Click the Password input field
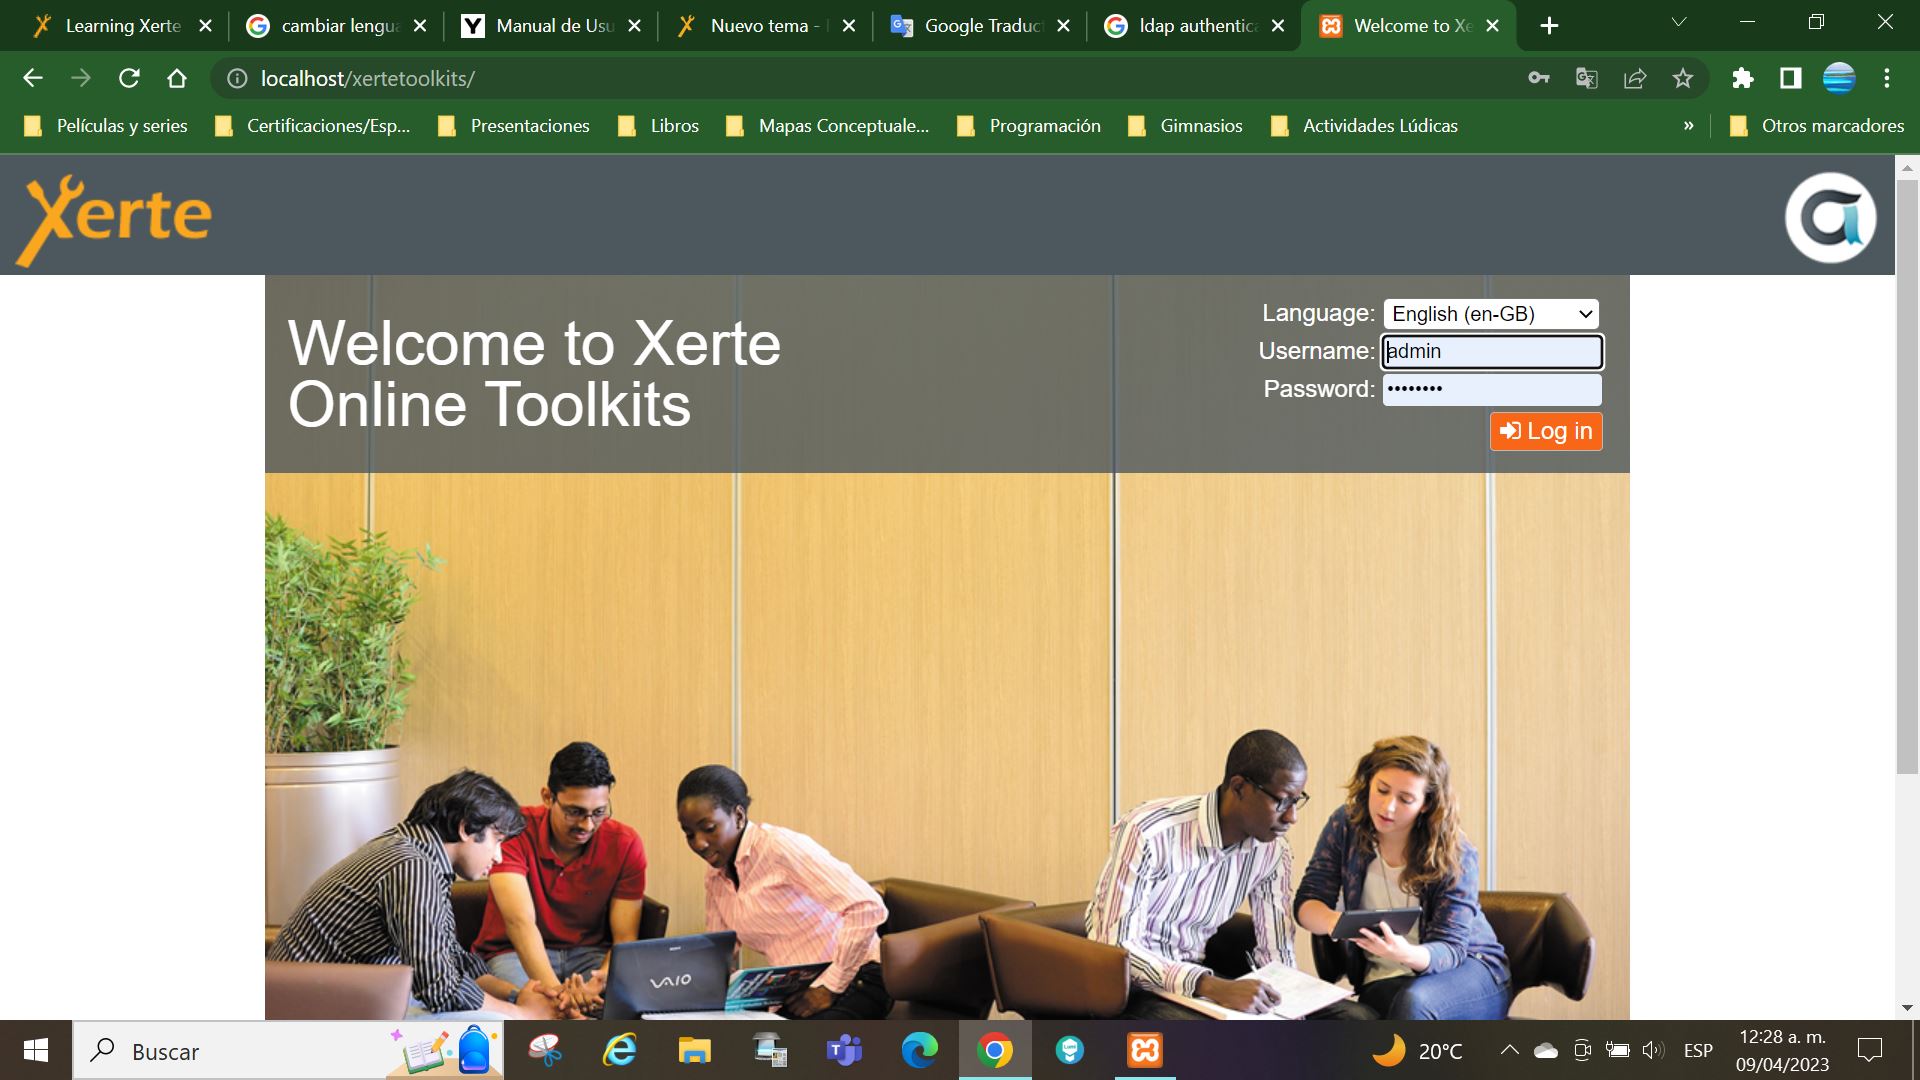This screenshot has height=1080, width=1920. (x=1492, y=389)
